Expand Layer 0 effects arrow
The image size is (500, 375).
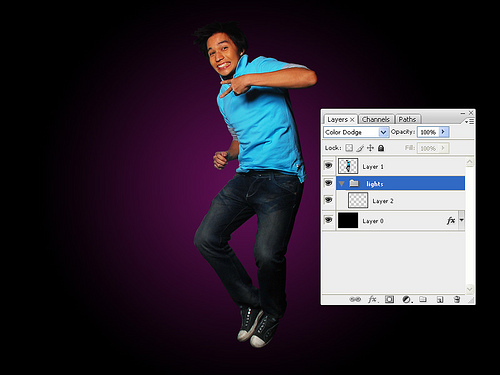(x=462, y=220)
